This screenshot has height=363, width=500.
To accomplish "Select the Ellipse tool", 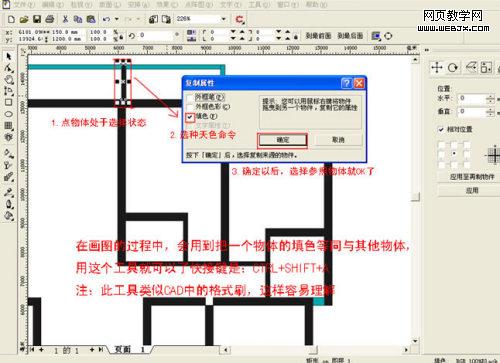I will click(9, 114).
